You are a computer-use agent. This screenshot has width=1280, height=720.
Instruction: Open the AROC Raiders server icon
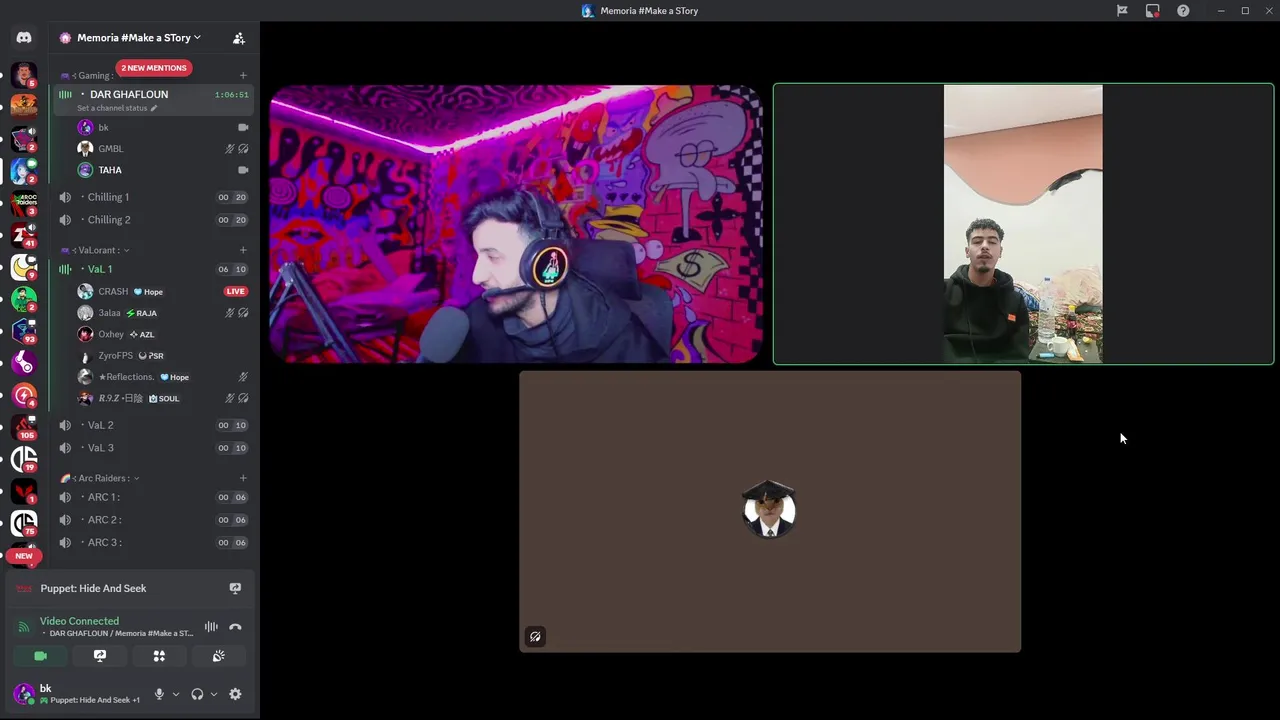[24, 203]
